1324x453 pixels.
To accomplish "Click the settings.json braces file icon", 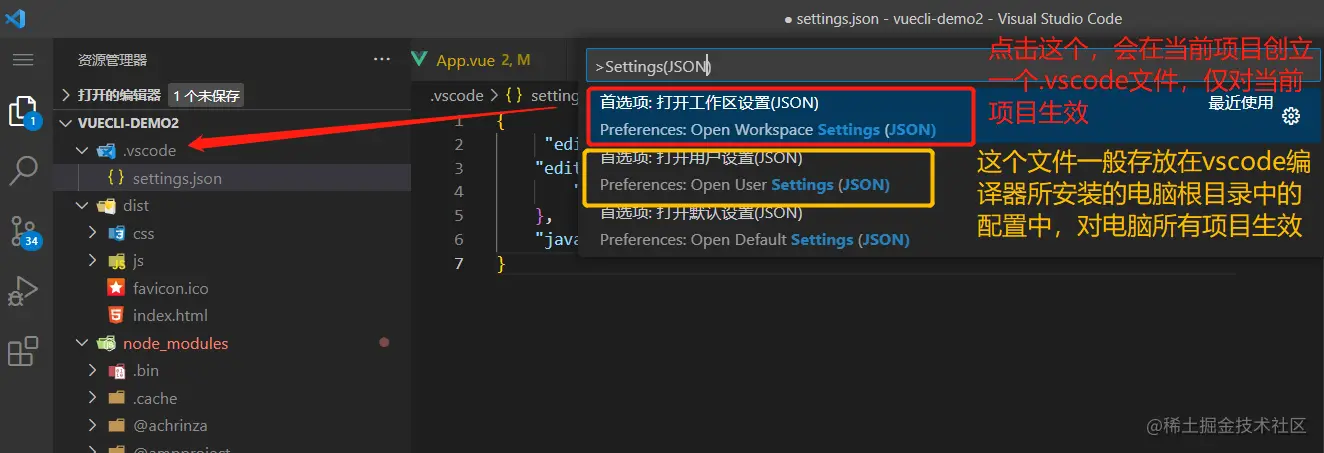I will point(116,179).
